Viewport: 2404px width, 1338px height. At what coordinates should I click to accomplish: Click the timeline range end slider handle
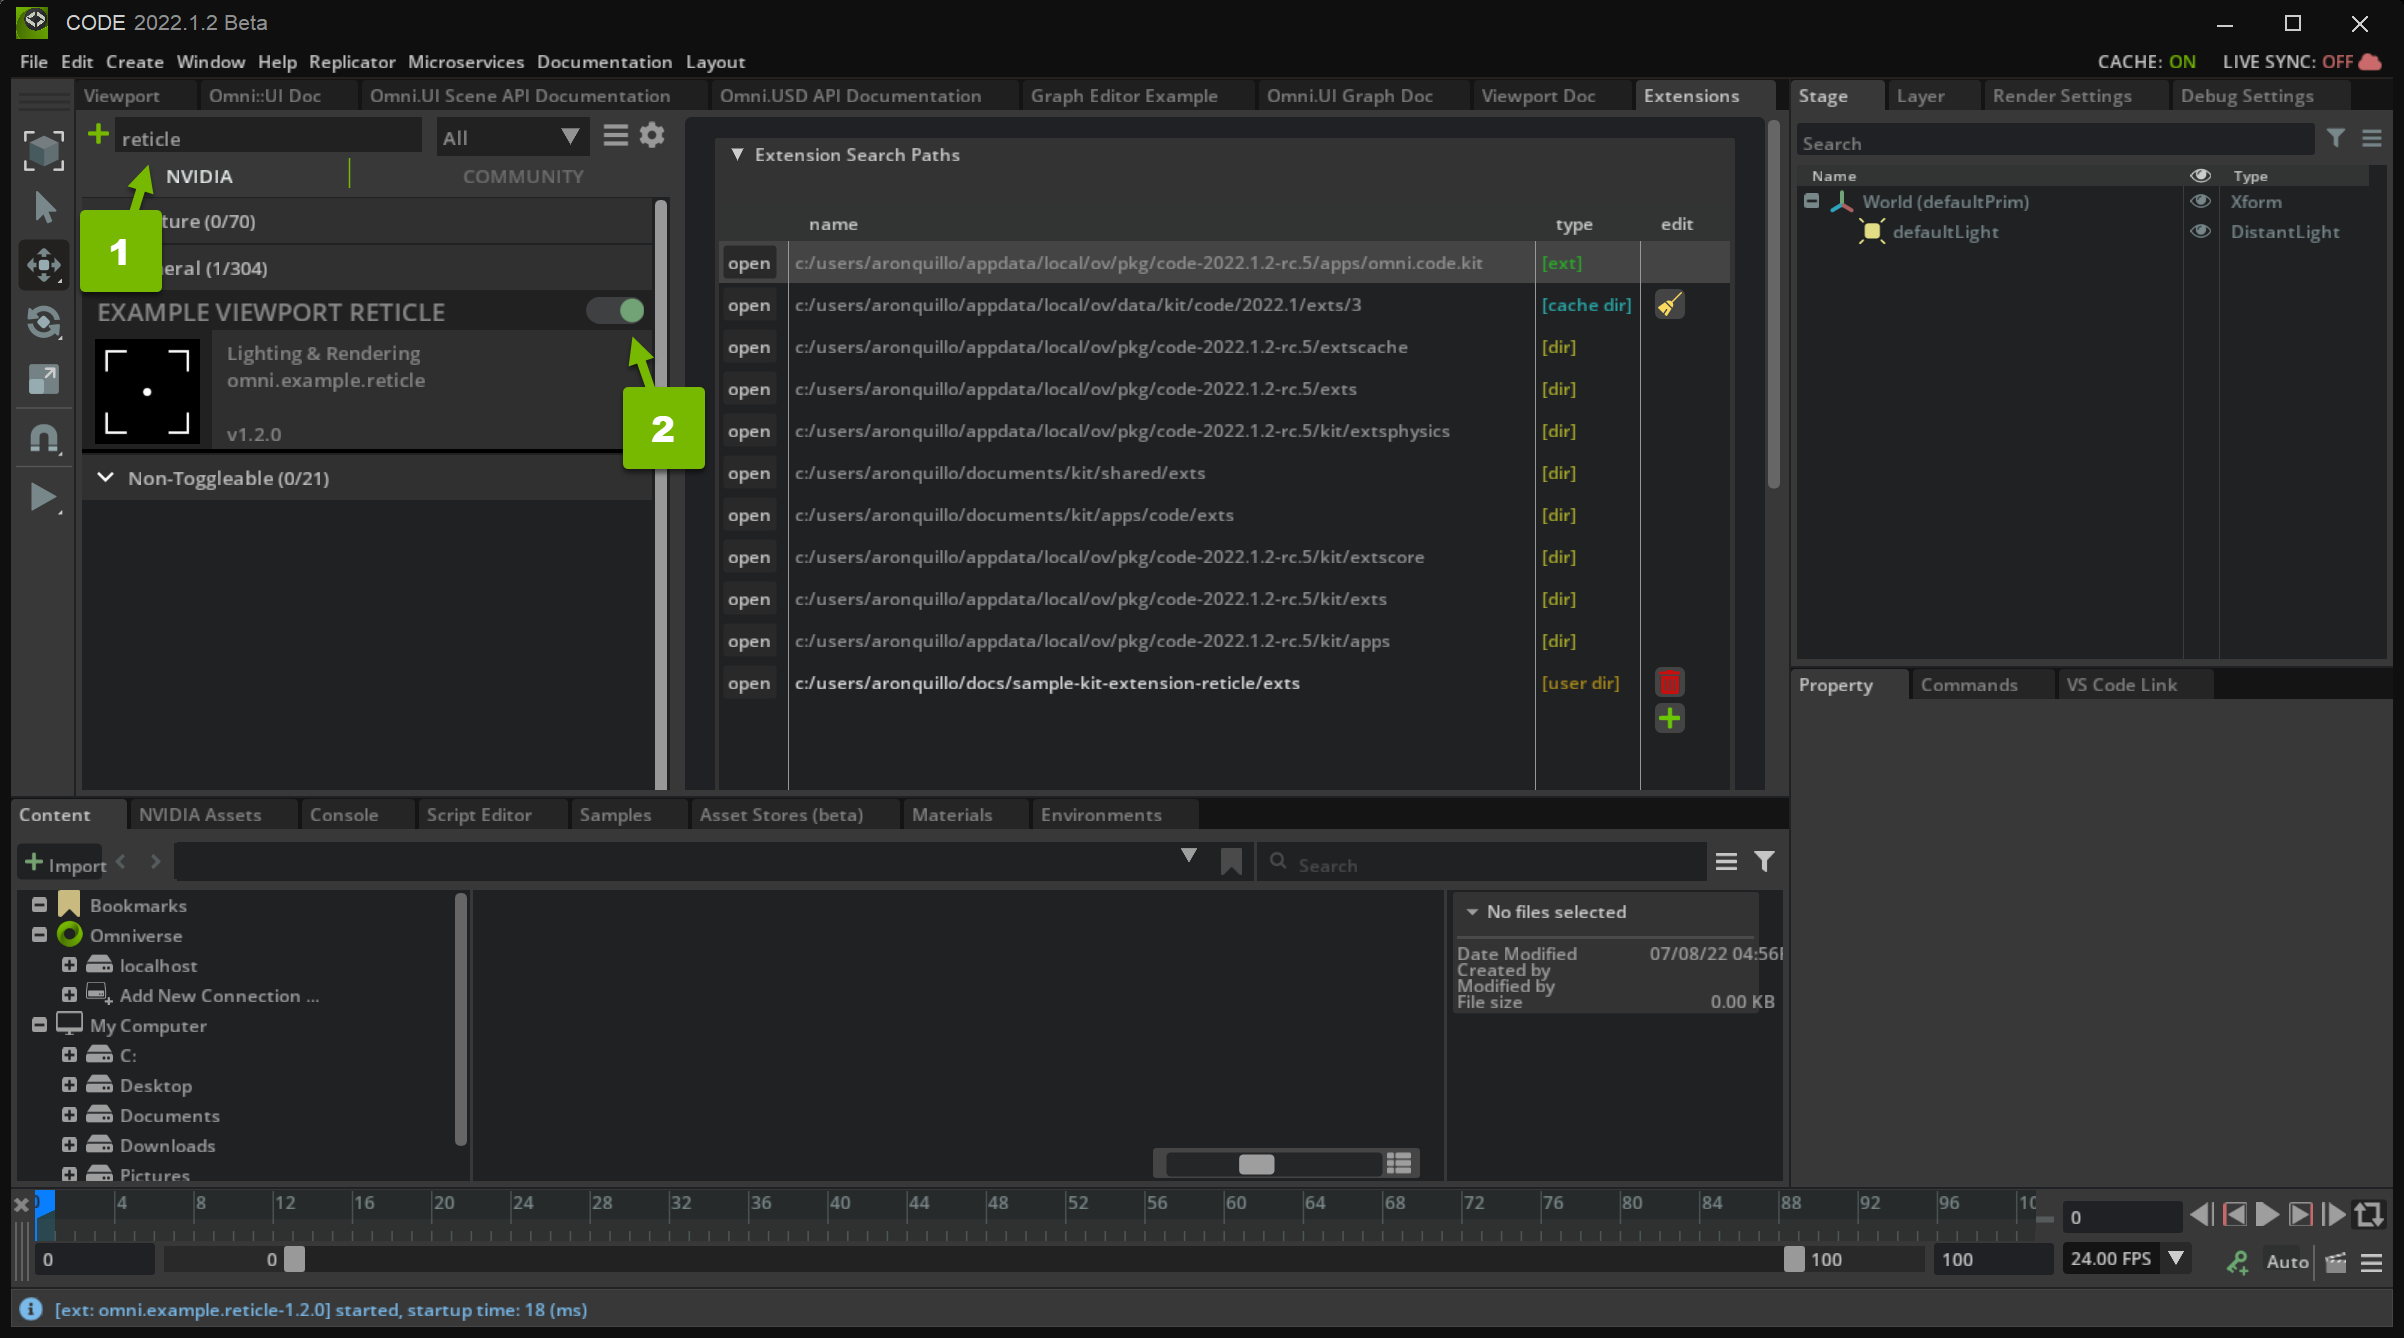click(x=1794, y=1259)
